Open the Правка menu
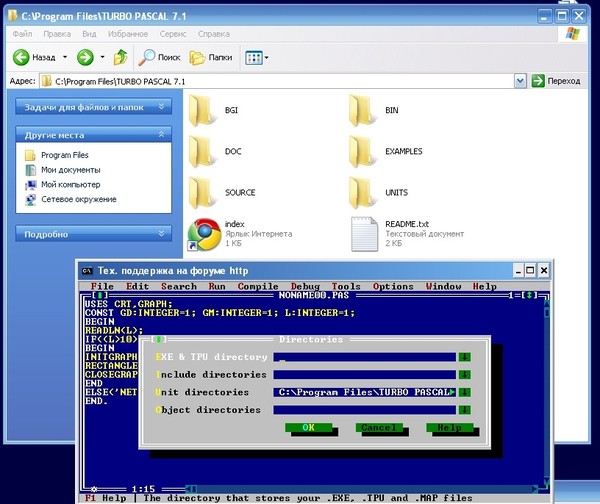600x504 pixels. click(57, 34)
